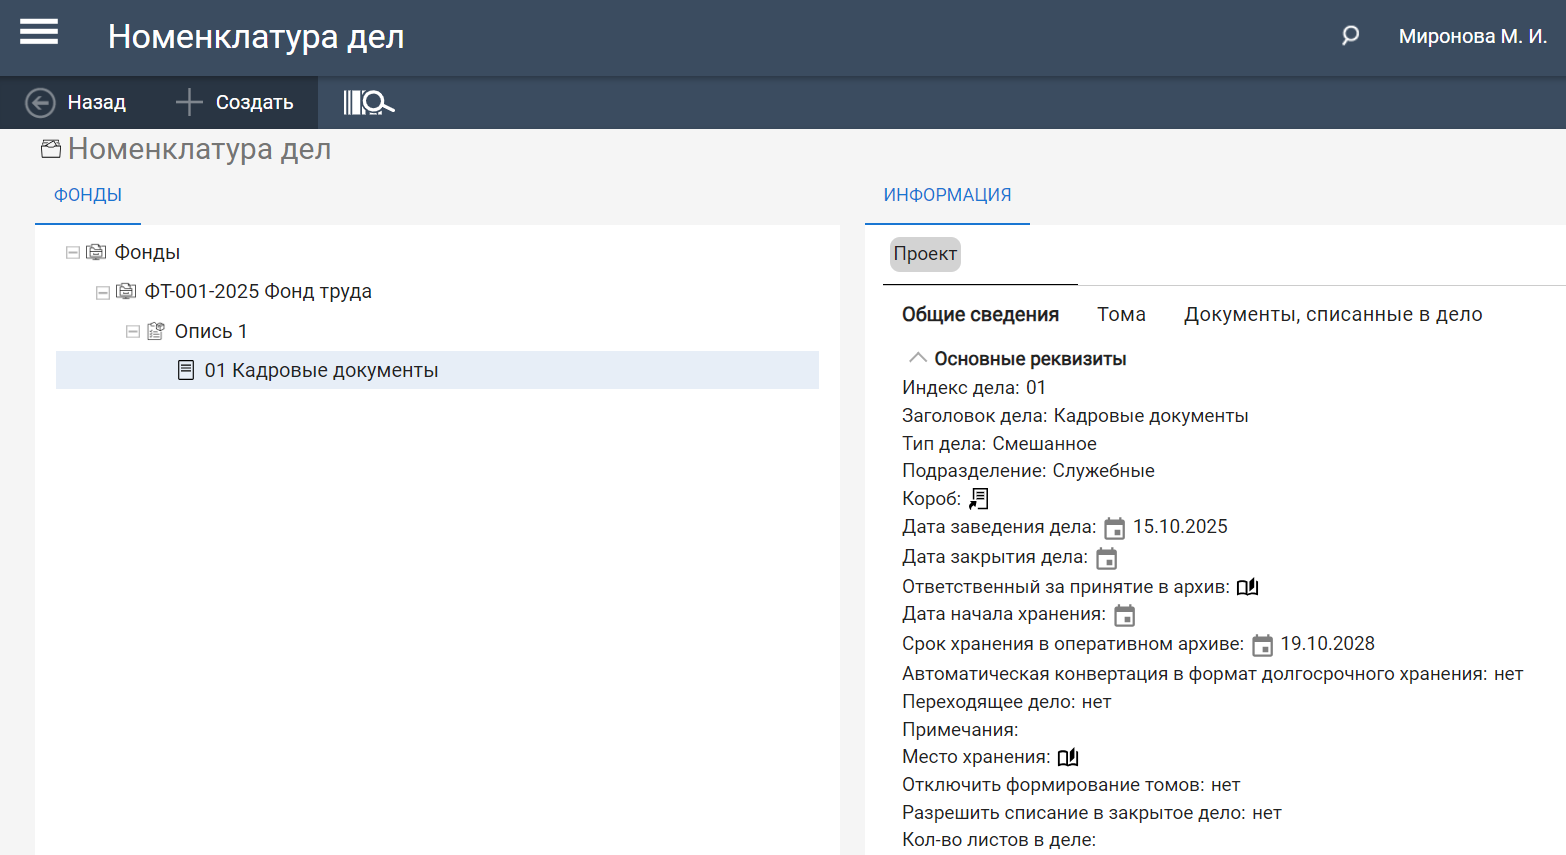Open calendar for Дата заведения дела
Viewport: 1566px width, 855px height.
coord(1114,528)
